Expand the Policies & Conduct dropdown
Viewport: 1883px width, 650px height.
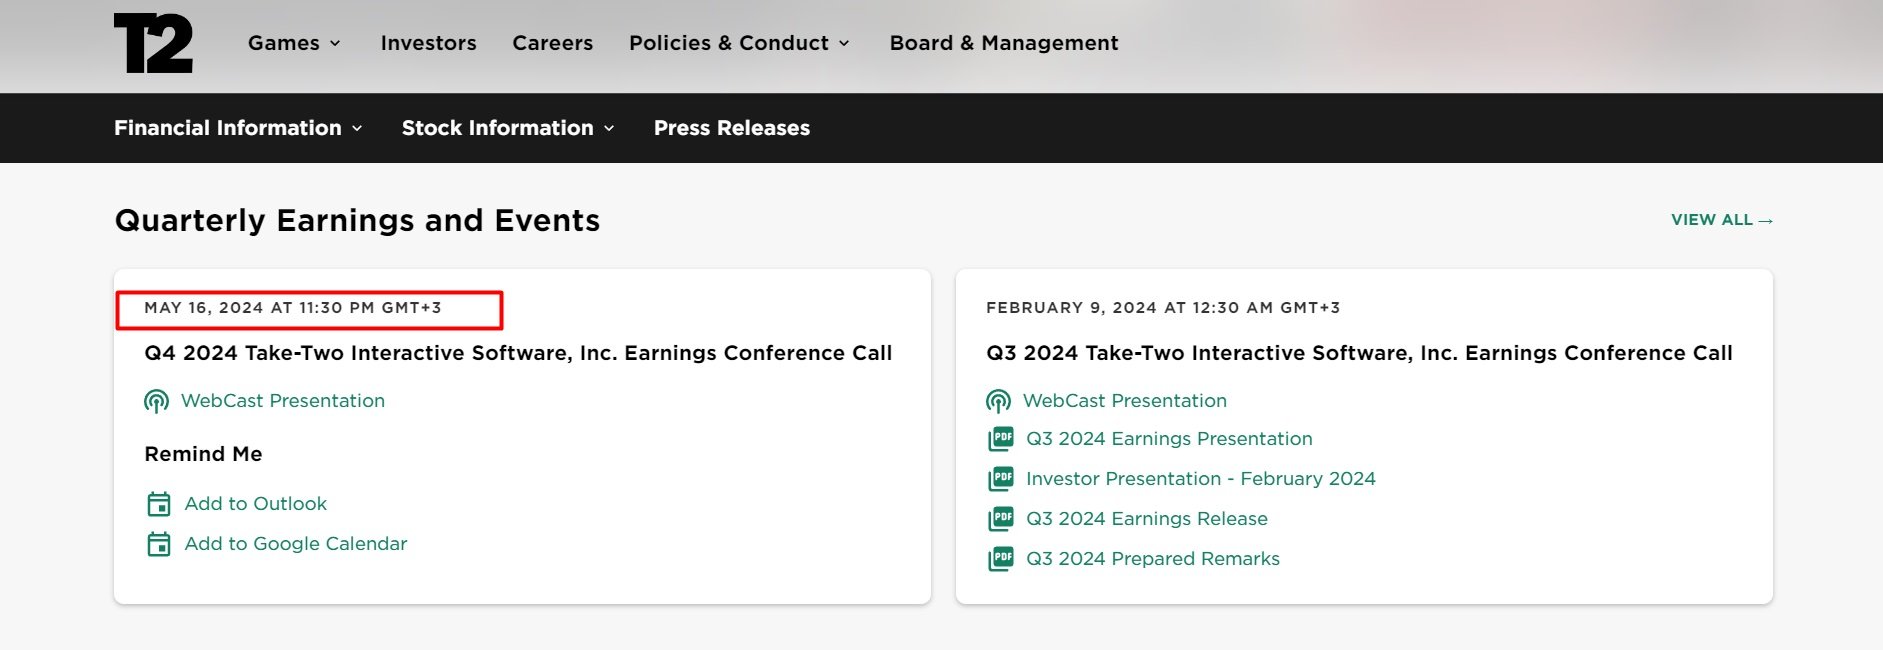click(x=739, y=43)
